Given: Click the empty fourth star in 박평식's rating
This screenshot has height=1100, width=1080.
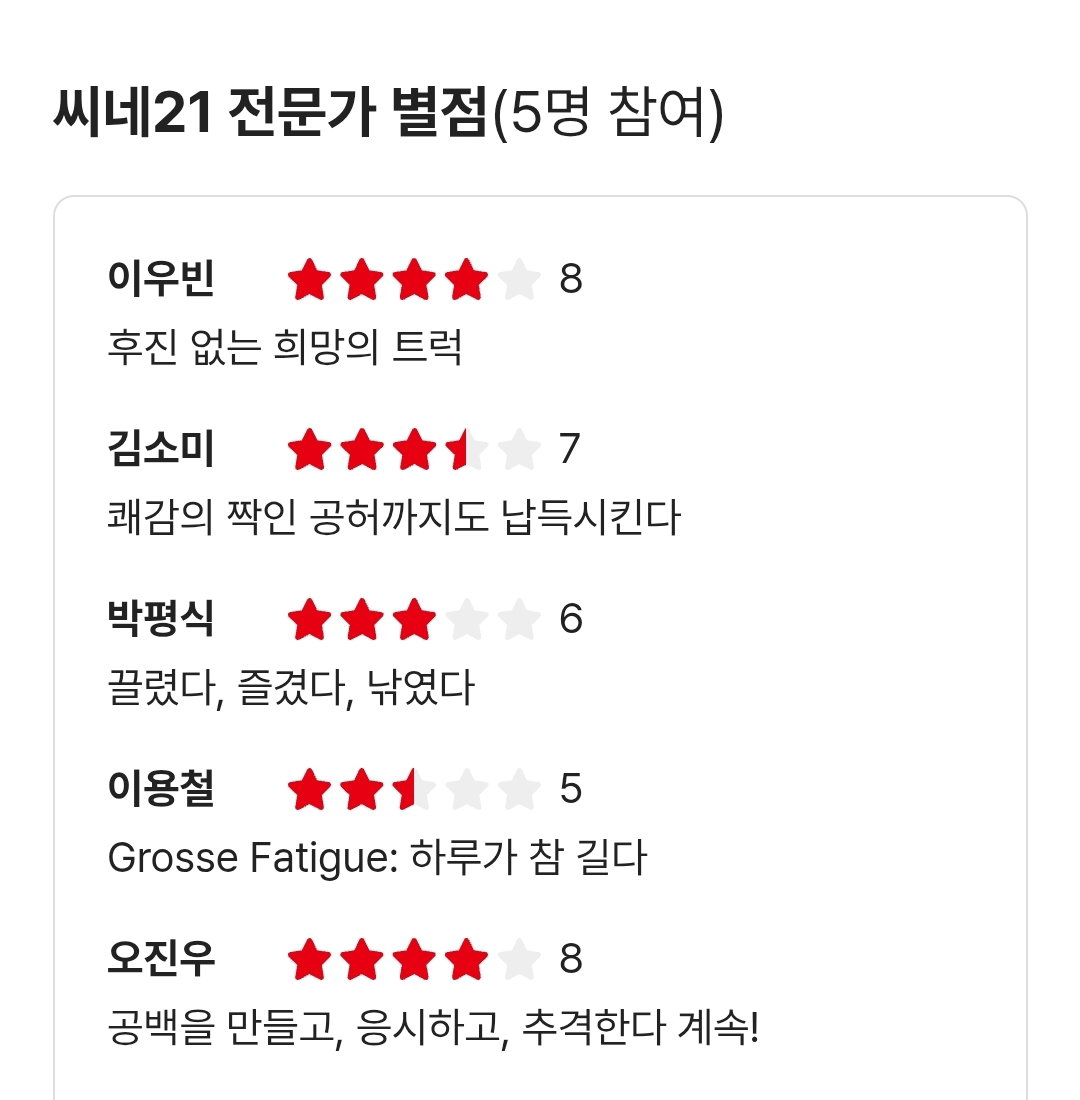Looking at the screenshot, I should [467, 619].
